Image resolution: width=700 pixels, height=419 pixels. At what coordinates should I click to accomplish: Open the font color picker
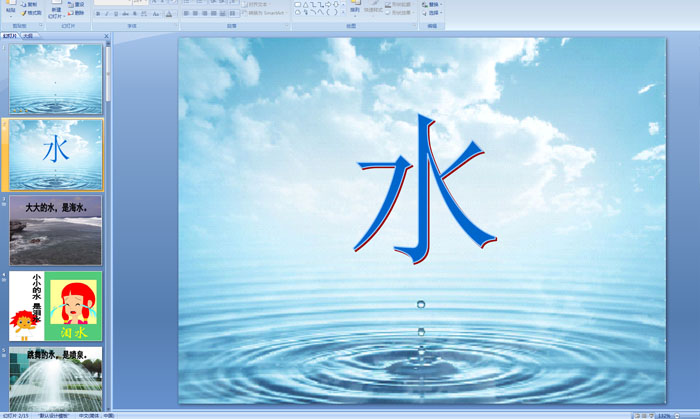tap(169, 14)
